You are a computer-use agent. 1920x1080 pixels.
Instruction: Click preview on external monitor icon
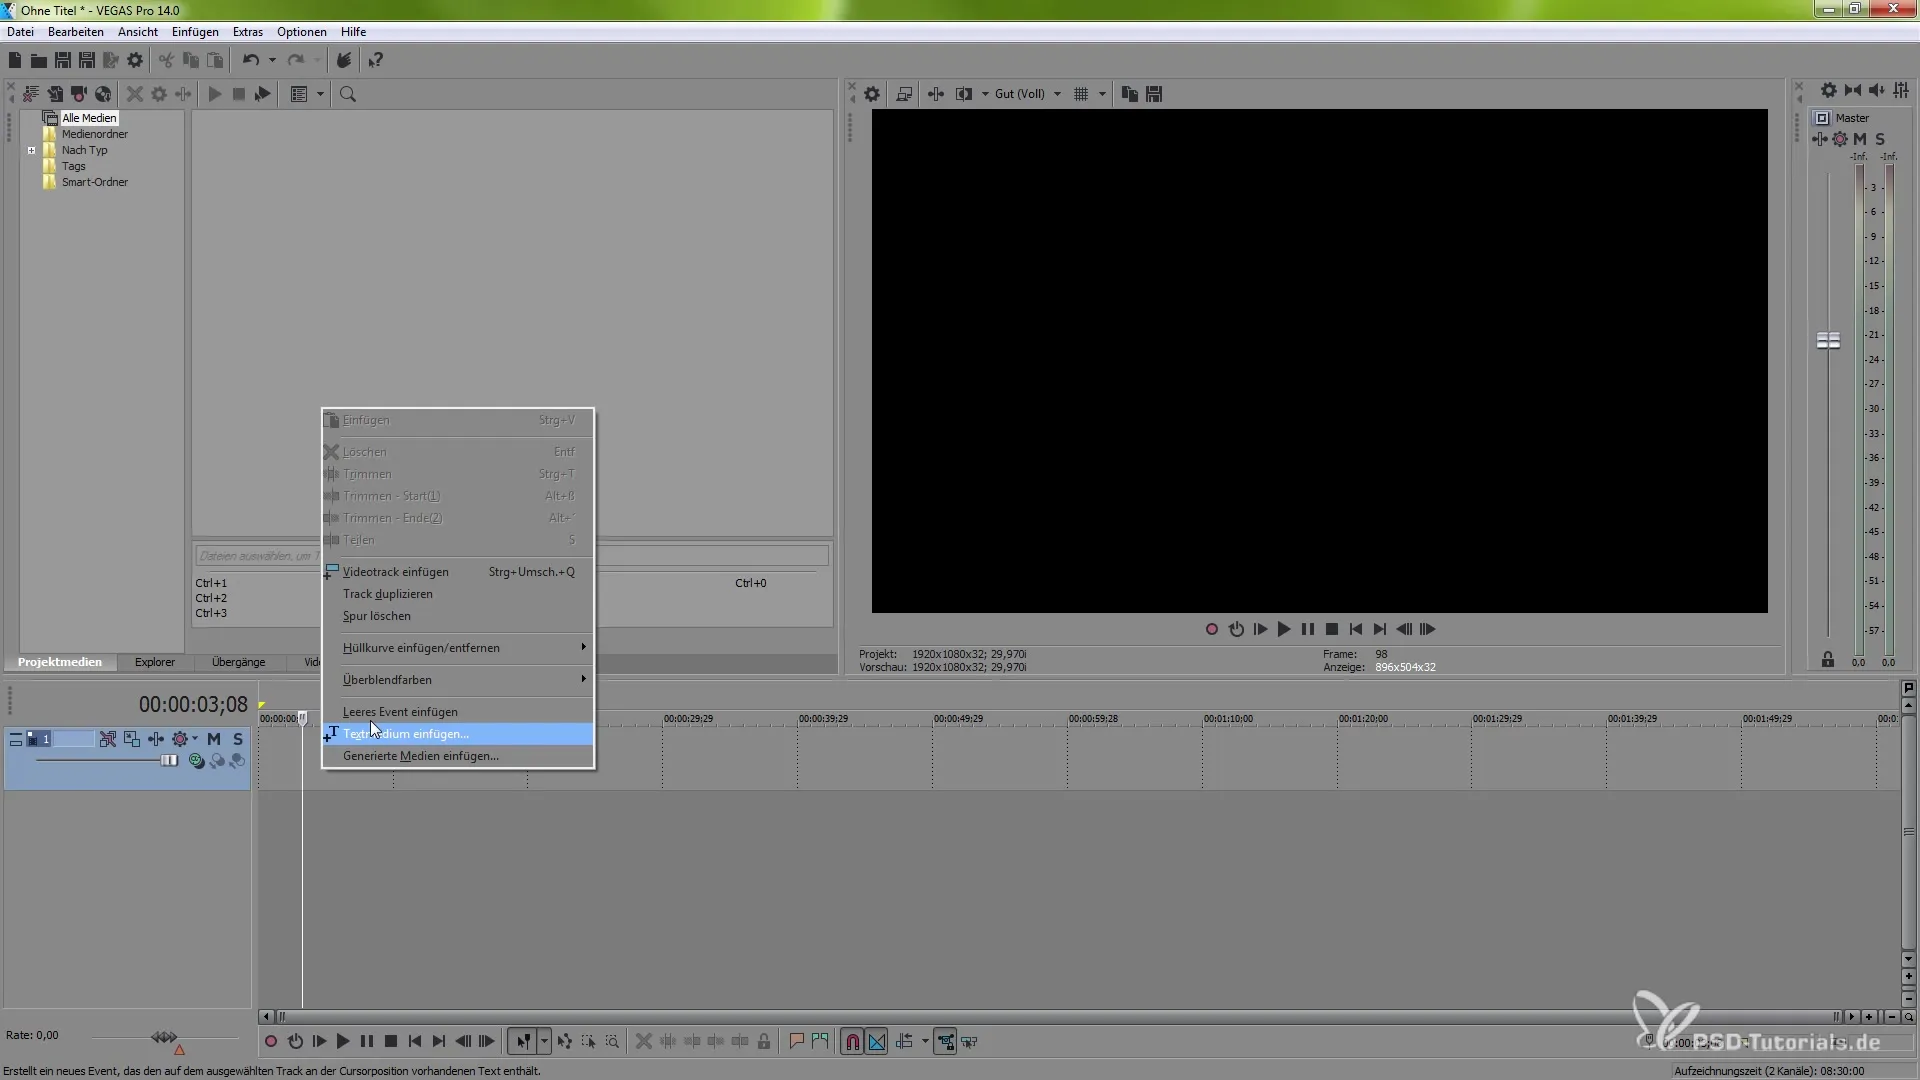coord(904,94)
